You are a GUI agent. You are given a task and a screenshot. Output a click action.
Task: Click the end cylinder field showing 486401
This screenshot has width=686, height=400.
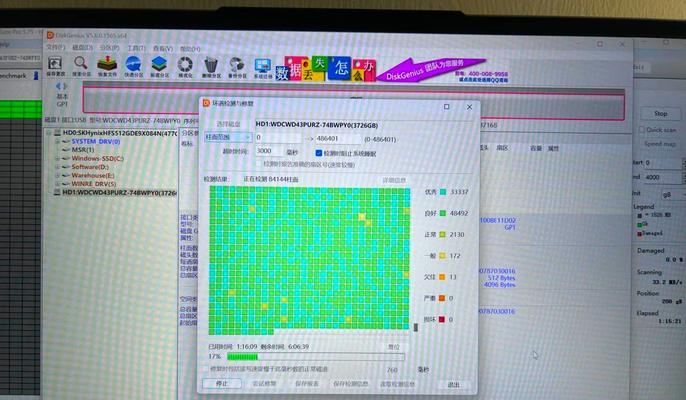pyautogui.click(x=338, y=138)
